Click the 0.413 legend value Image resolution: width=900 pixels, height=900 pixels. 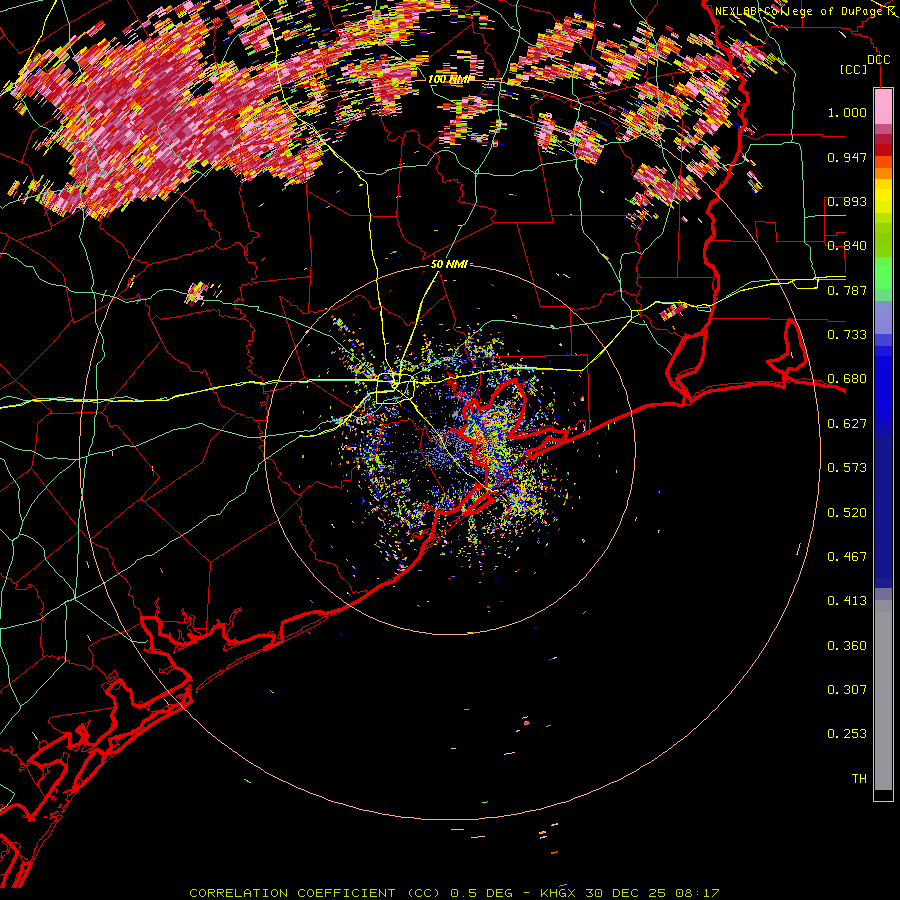click(847, 601)
